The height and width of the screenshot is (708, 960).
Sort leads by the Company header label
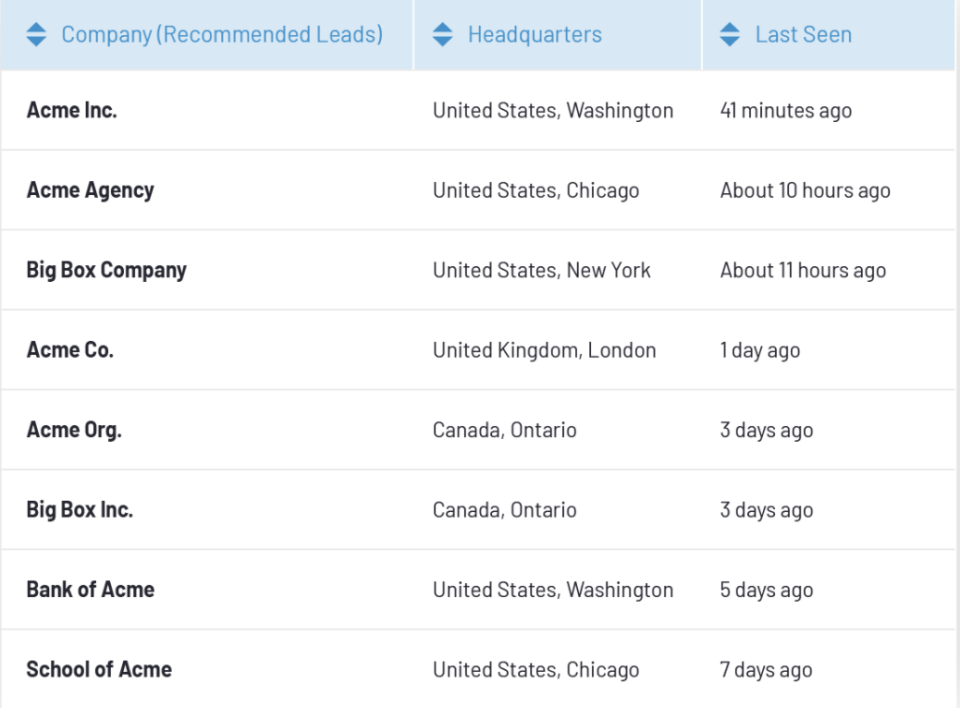[x=221, y=34]
